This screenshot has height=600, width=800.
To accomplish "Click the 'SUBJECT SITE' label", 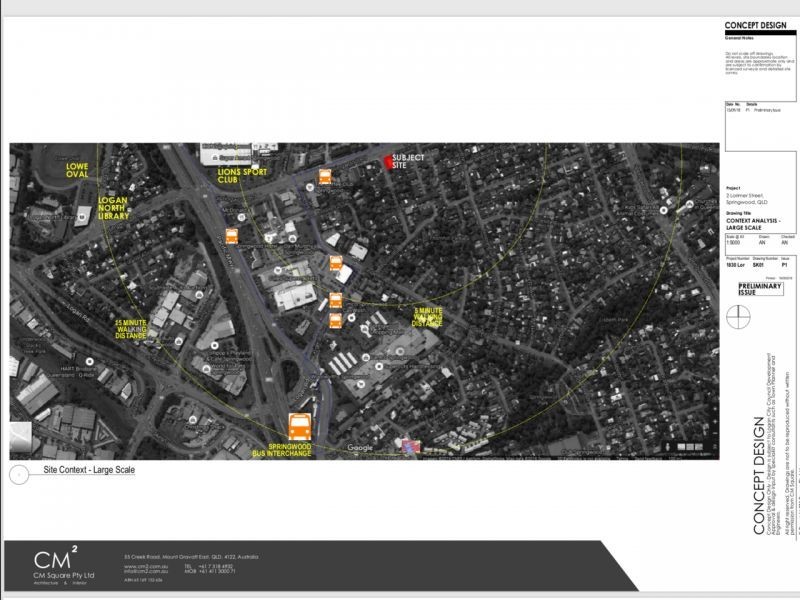I will pyautogui.click(x=408, y=161).
